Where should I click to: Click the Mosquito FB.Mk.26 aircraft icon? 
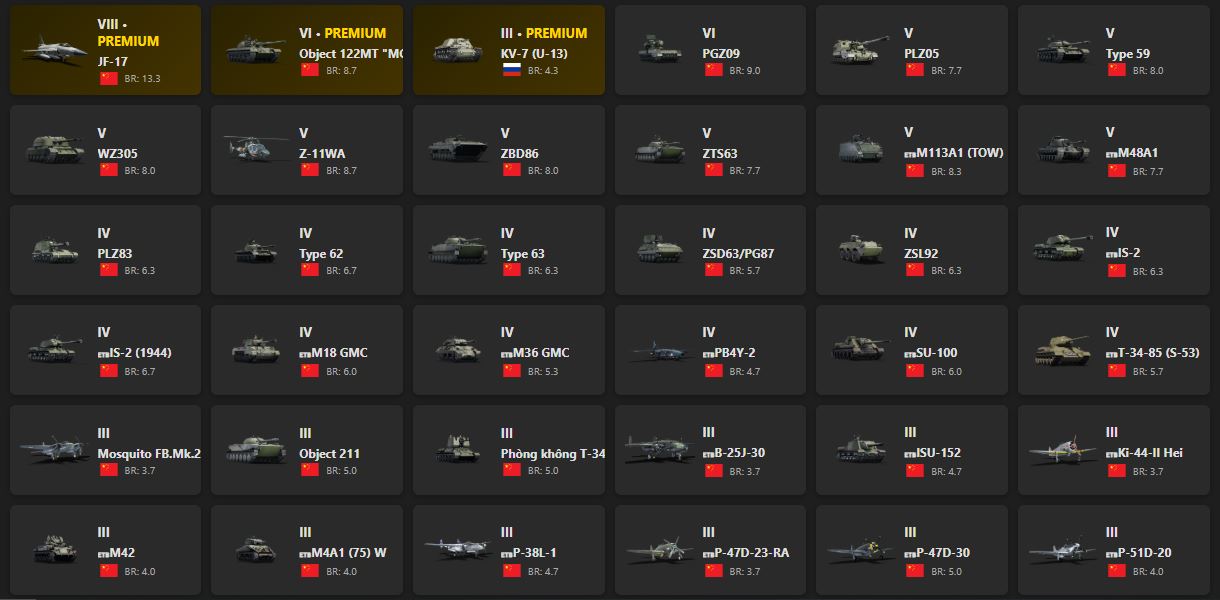[x=55, y=449]
